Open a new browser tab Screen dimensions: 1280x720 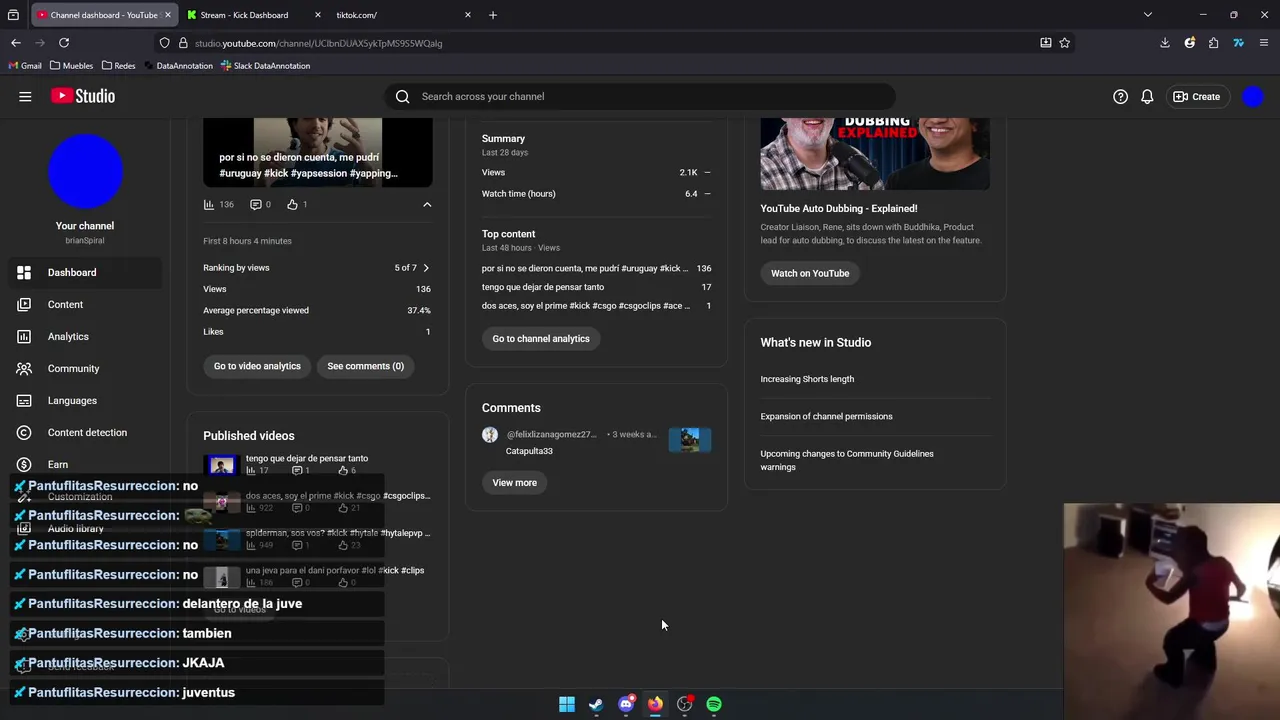[x=493, y=15]
